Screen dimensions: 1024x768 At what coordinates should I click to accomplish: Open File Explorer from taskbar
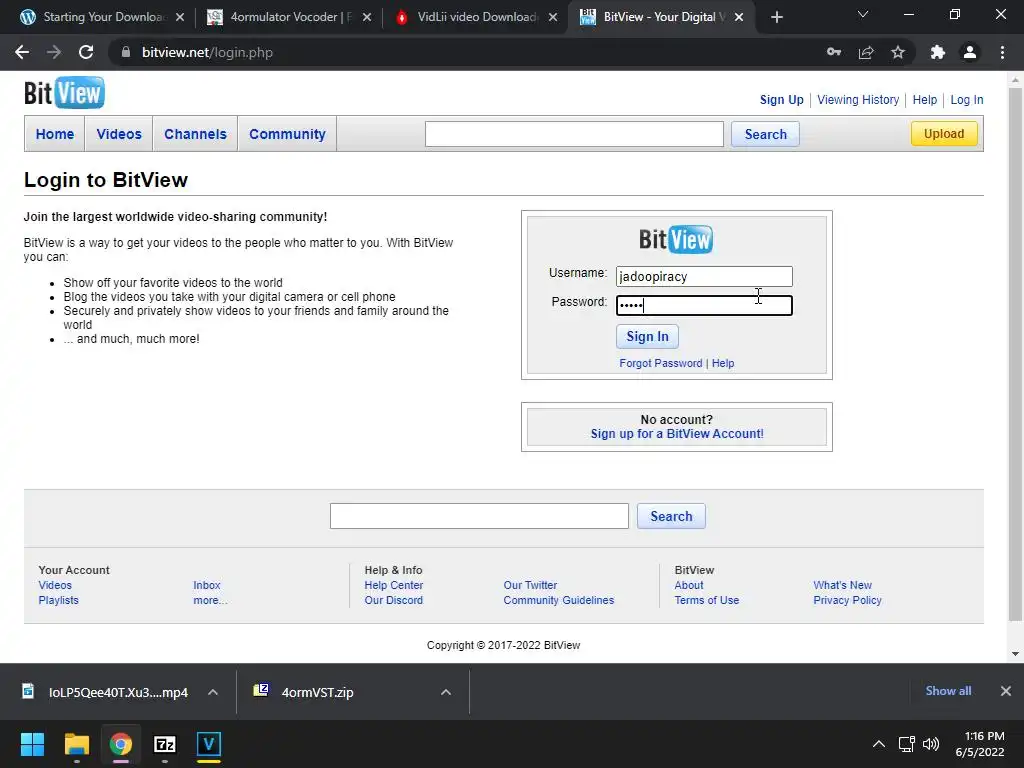click(76, 744)
